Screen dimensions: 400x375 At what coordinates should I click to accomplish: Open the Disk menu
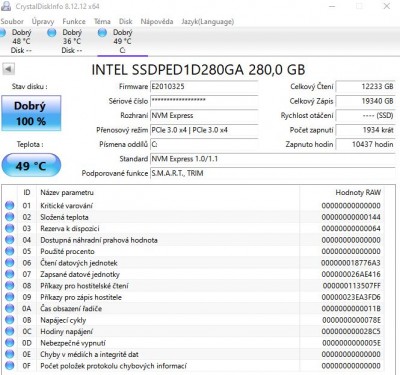[126, 22]
